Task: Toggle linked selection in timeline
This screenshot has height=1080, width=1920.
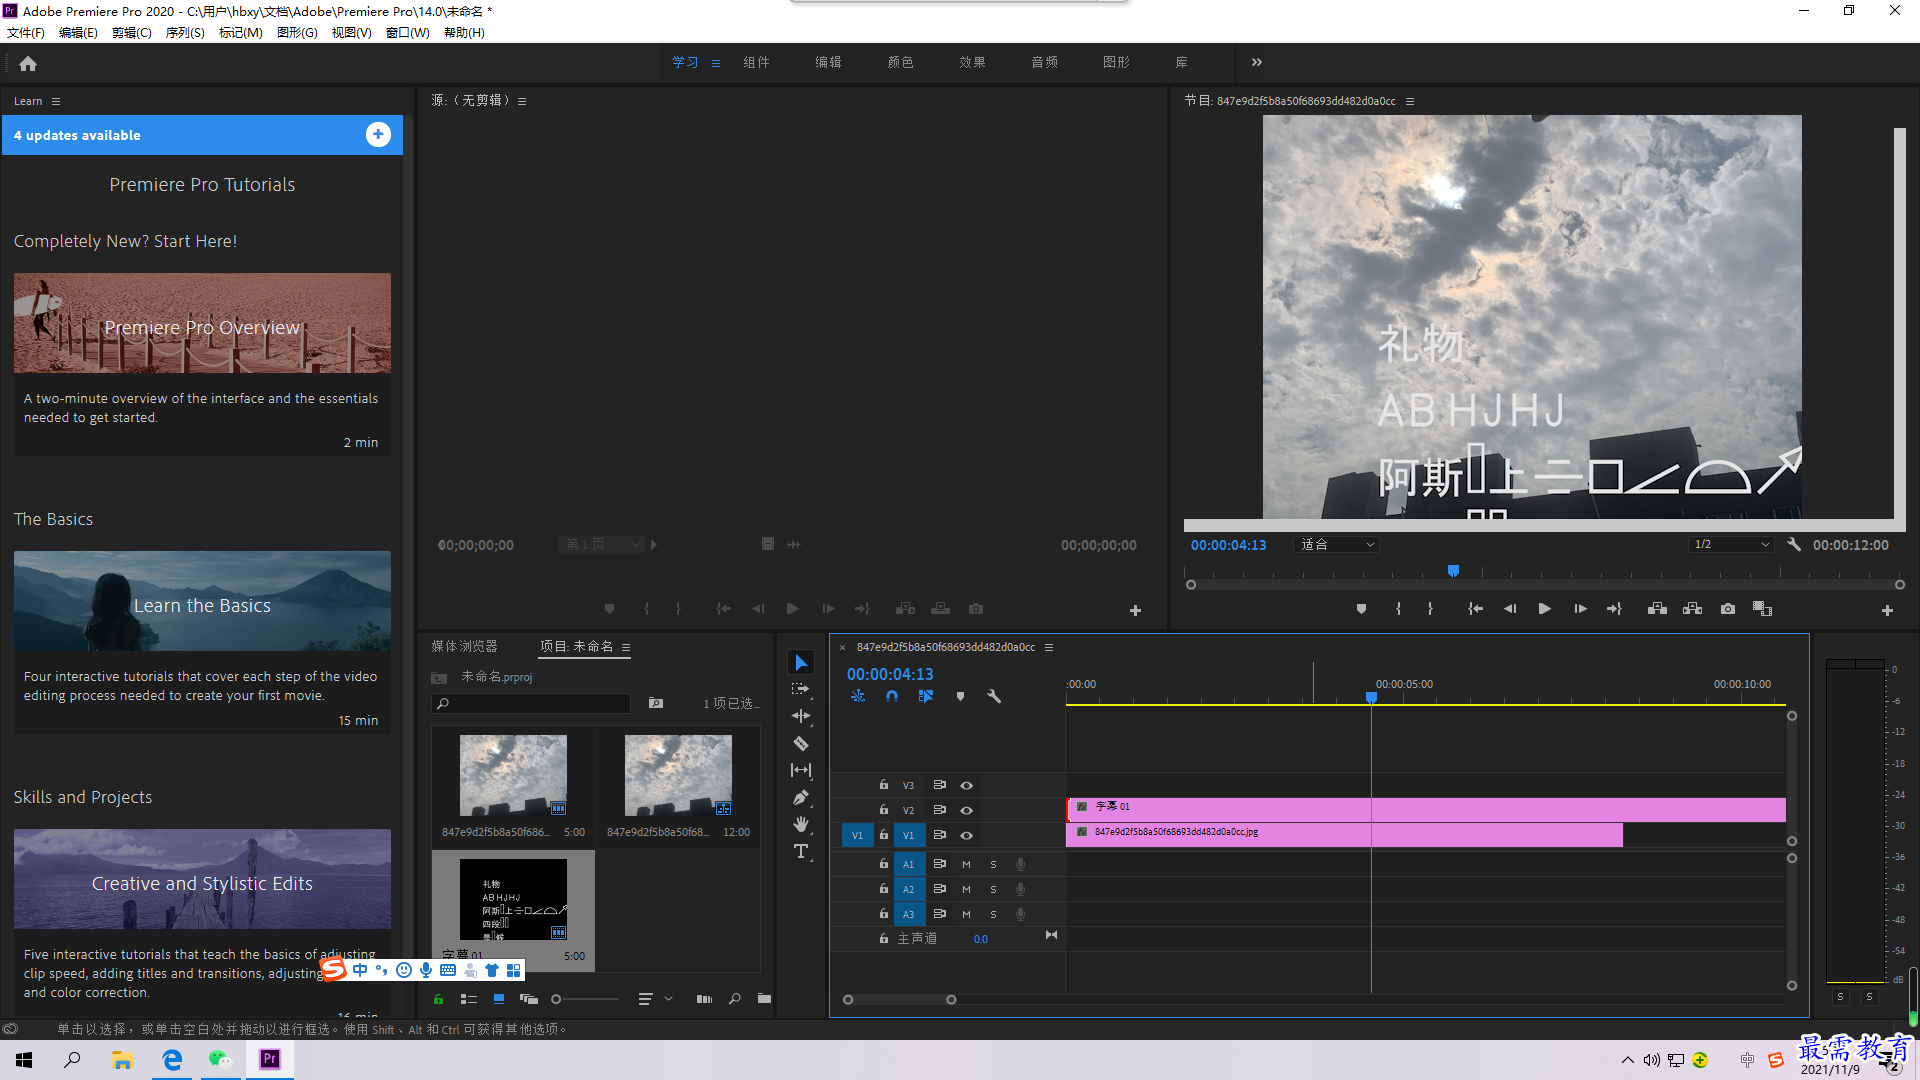Action: 926,696
